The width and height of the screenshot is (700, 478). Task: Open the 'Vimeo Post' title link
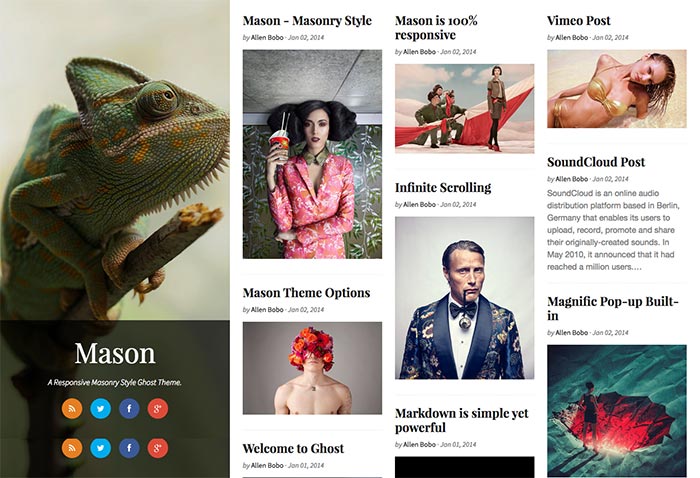pos(579,21)
